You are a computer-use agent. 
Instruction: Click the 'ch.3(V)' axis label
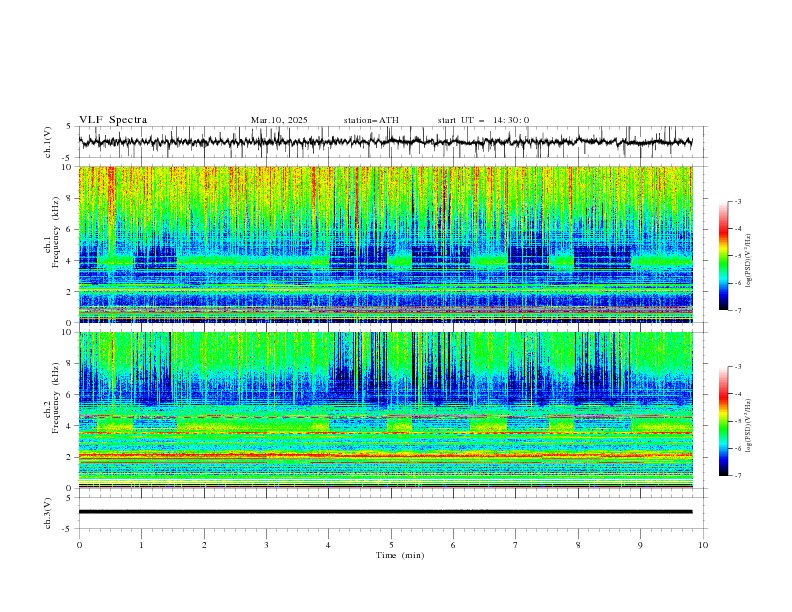coord(48,513)
